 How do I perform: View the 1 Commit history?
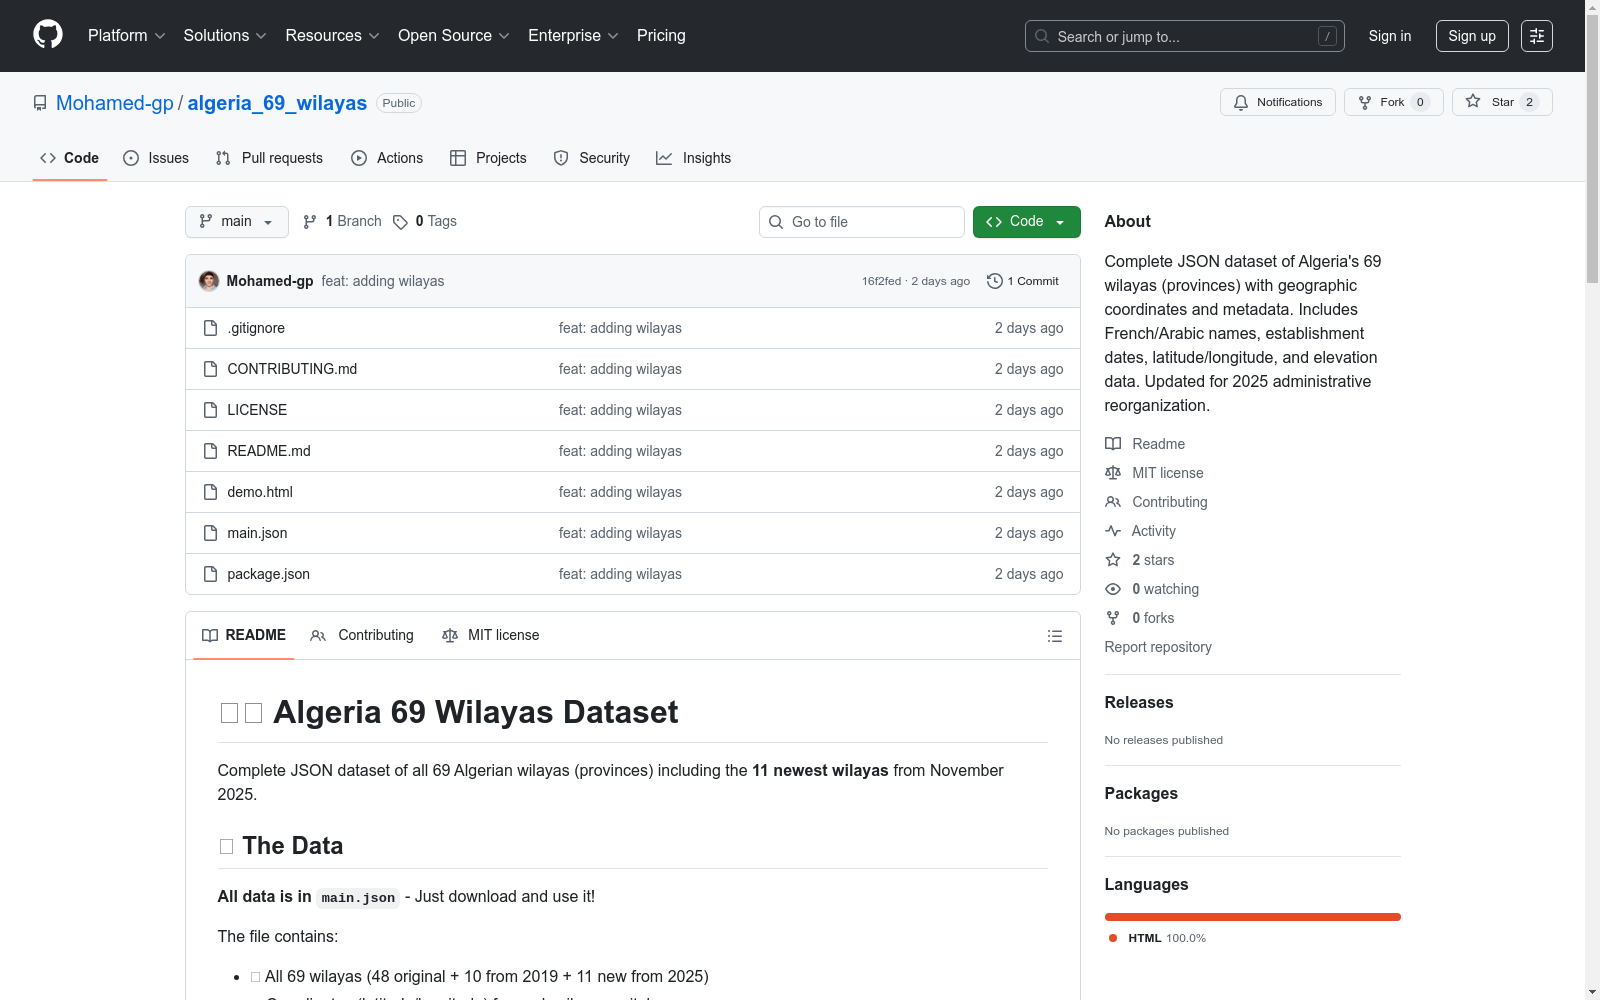click(x=1023, y=281)
